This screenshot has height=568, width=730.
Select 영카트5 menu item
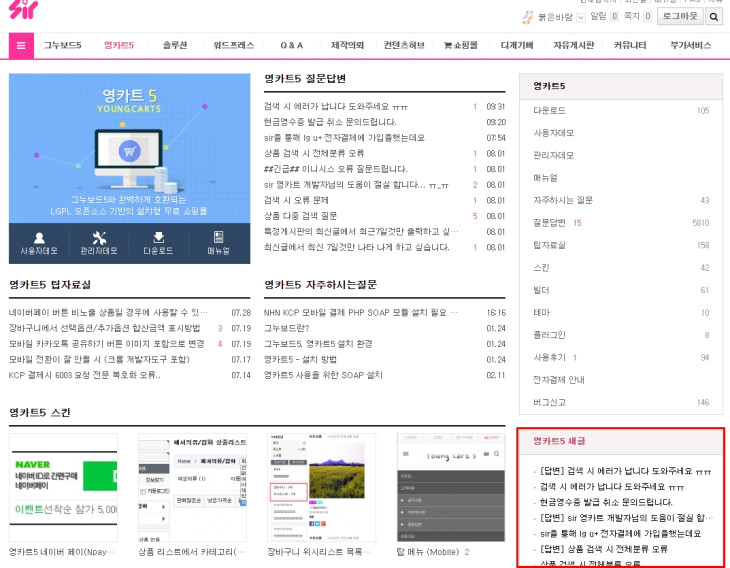(x=119, y=45)
